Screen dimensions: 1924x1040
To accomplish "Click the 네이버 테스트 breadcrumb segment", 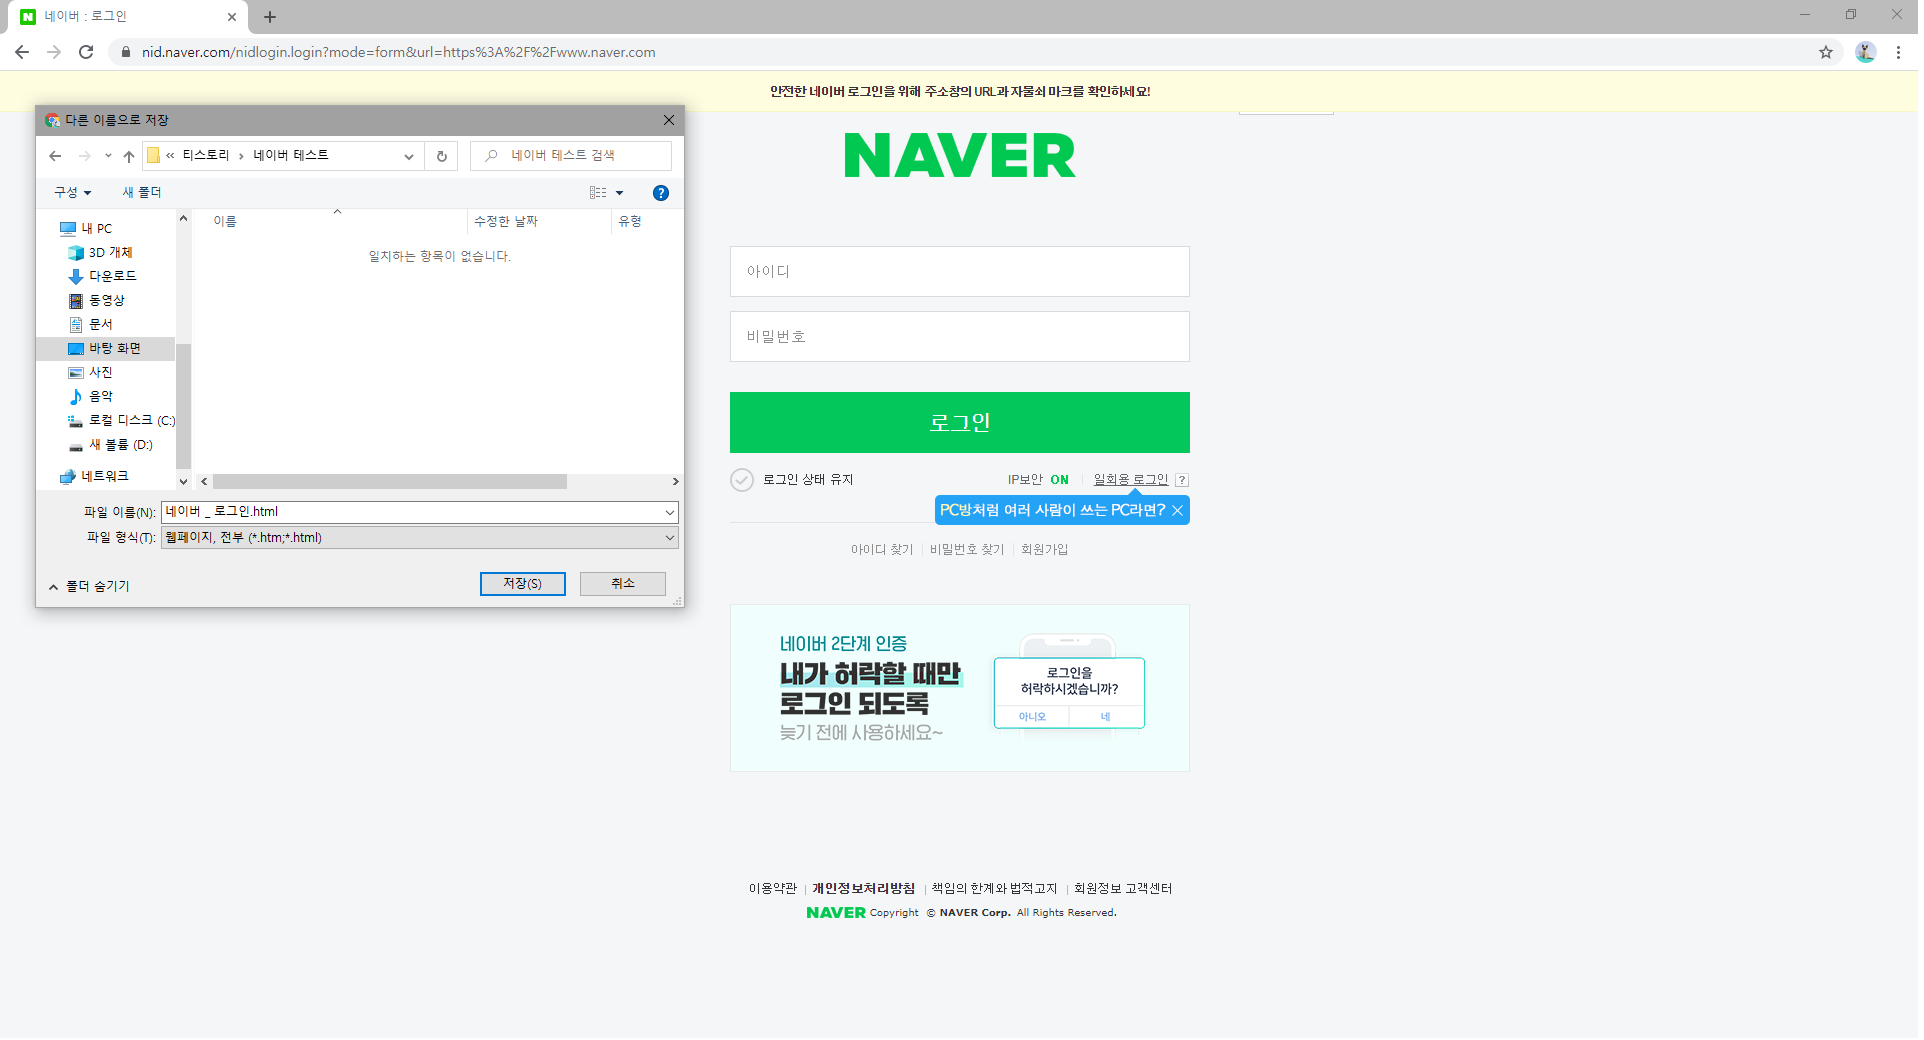I will pos(291,155).
